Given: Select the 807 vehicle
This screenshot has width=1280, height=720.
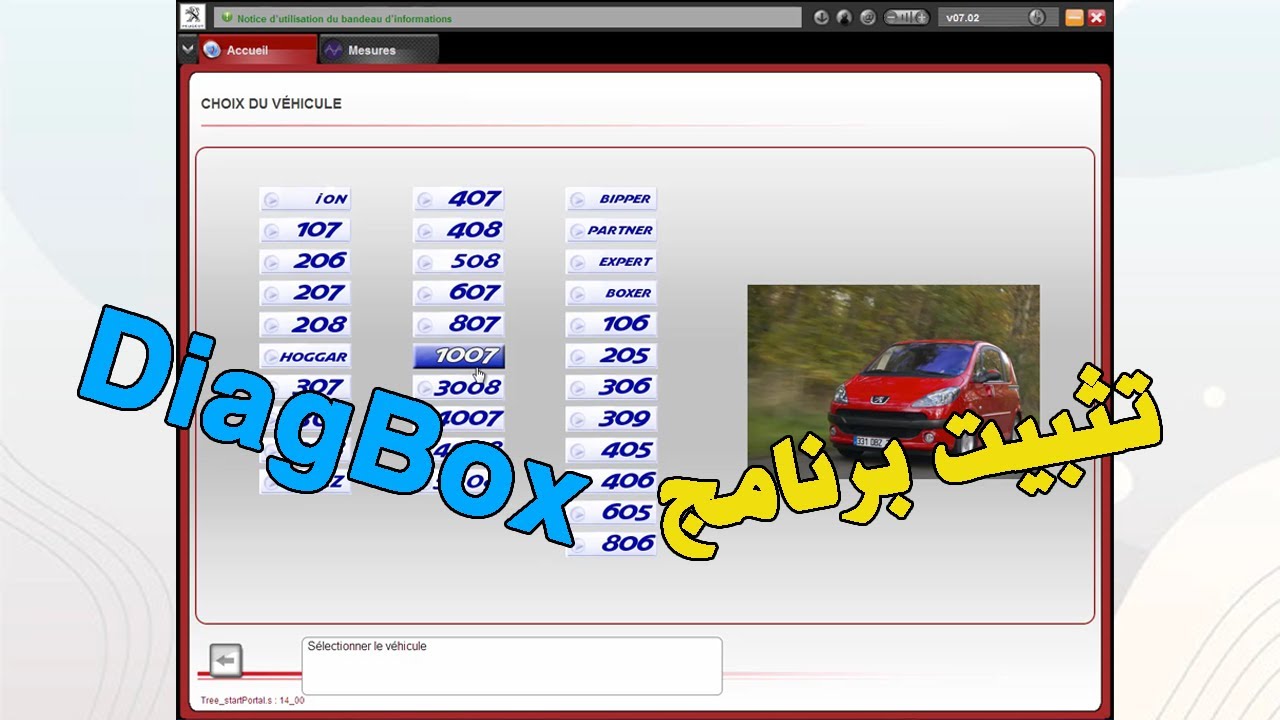Looking at the screenshot, I should pyautogui.click(x=459, y=325).
